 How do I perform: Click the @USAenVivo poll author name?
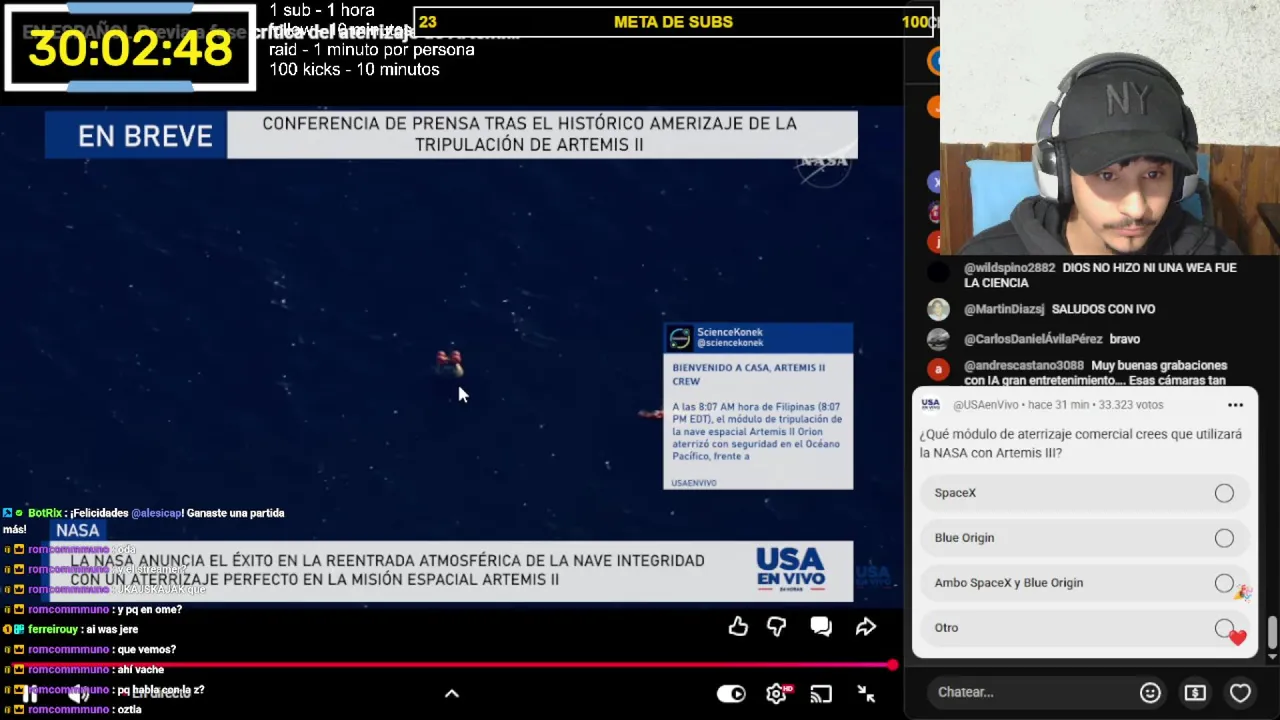click(x=986, y=405)
